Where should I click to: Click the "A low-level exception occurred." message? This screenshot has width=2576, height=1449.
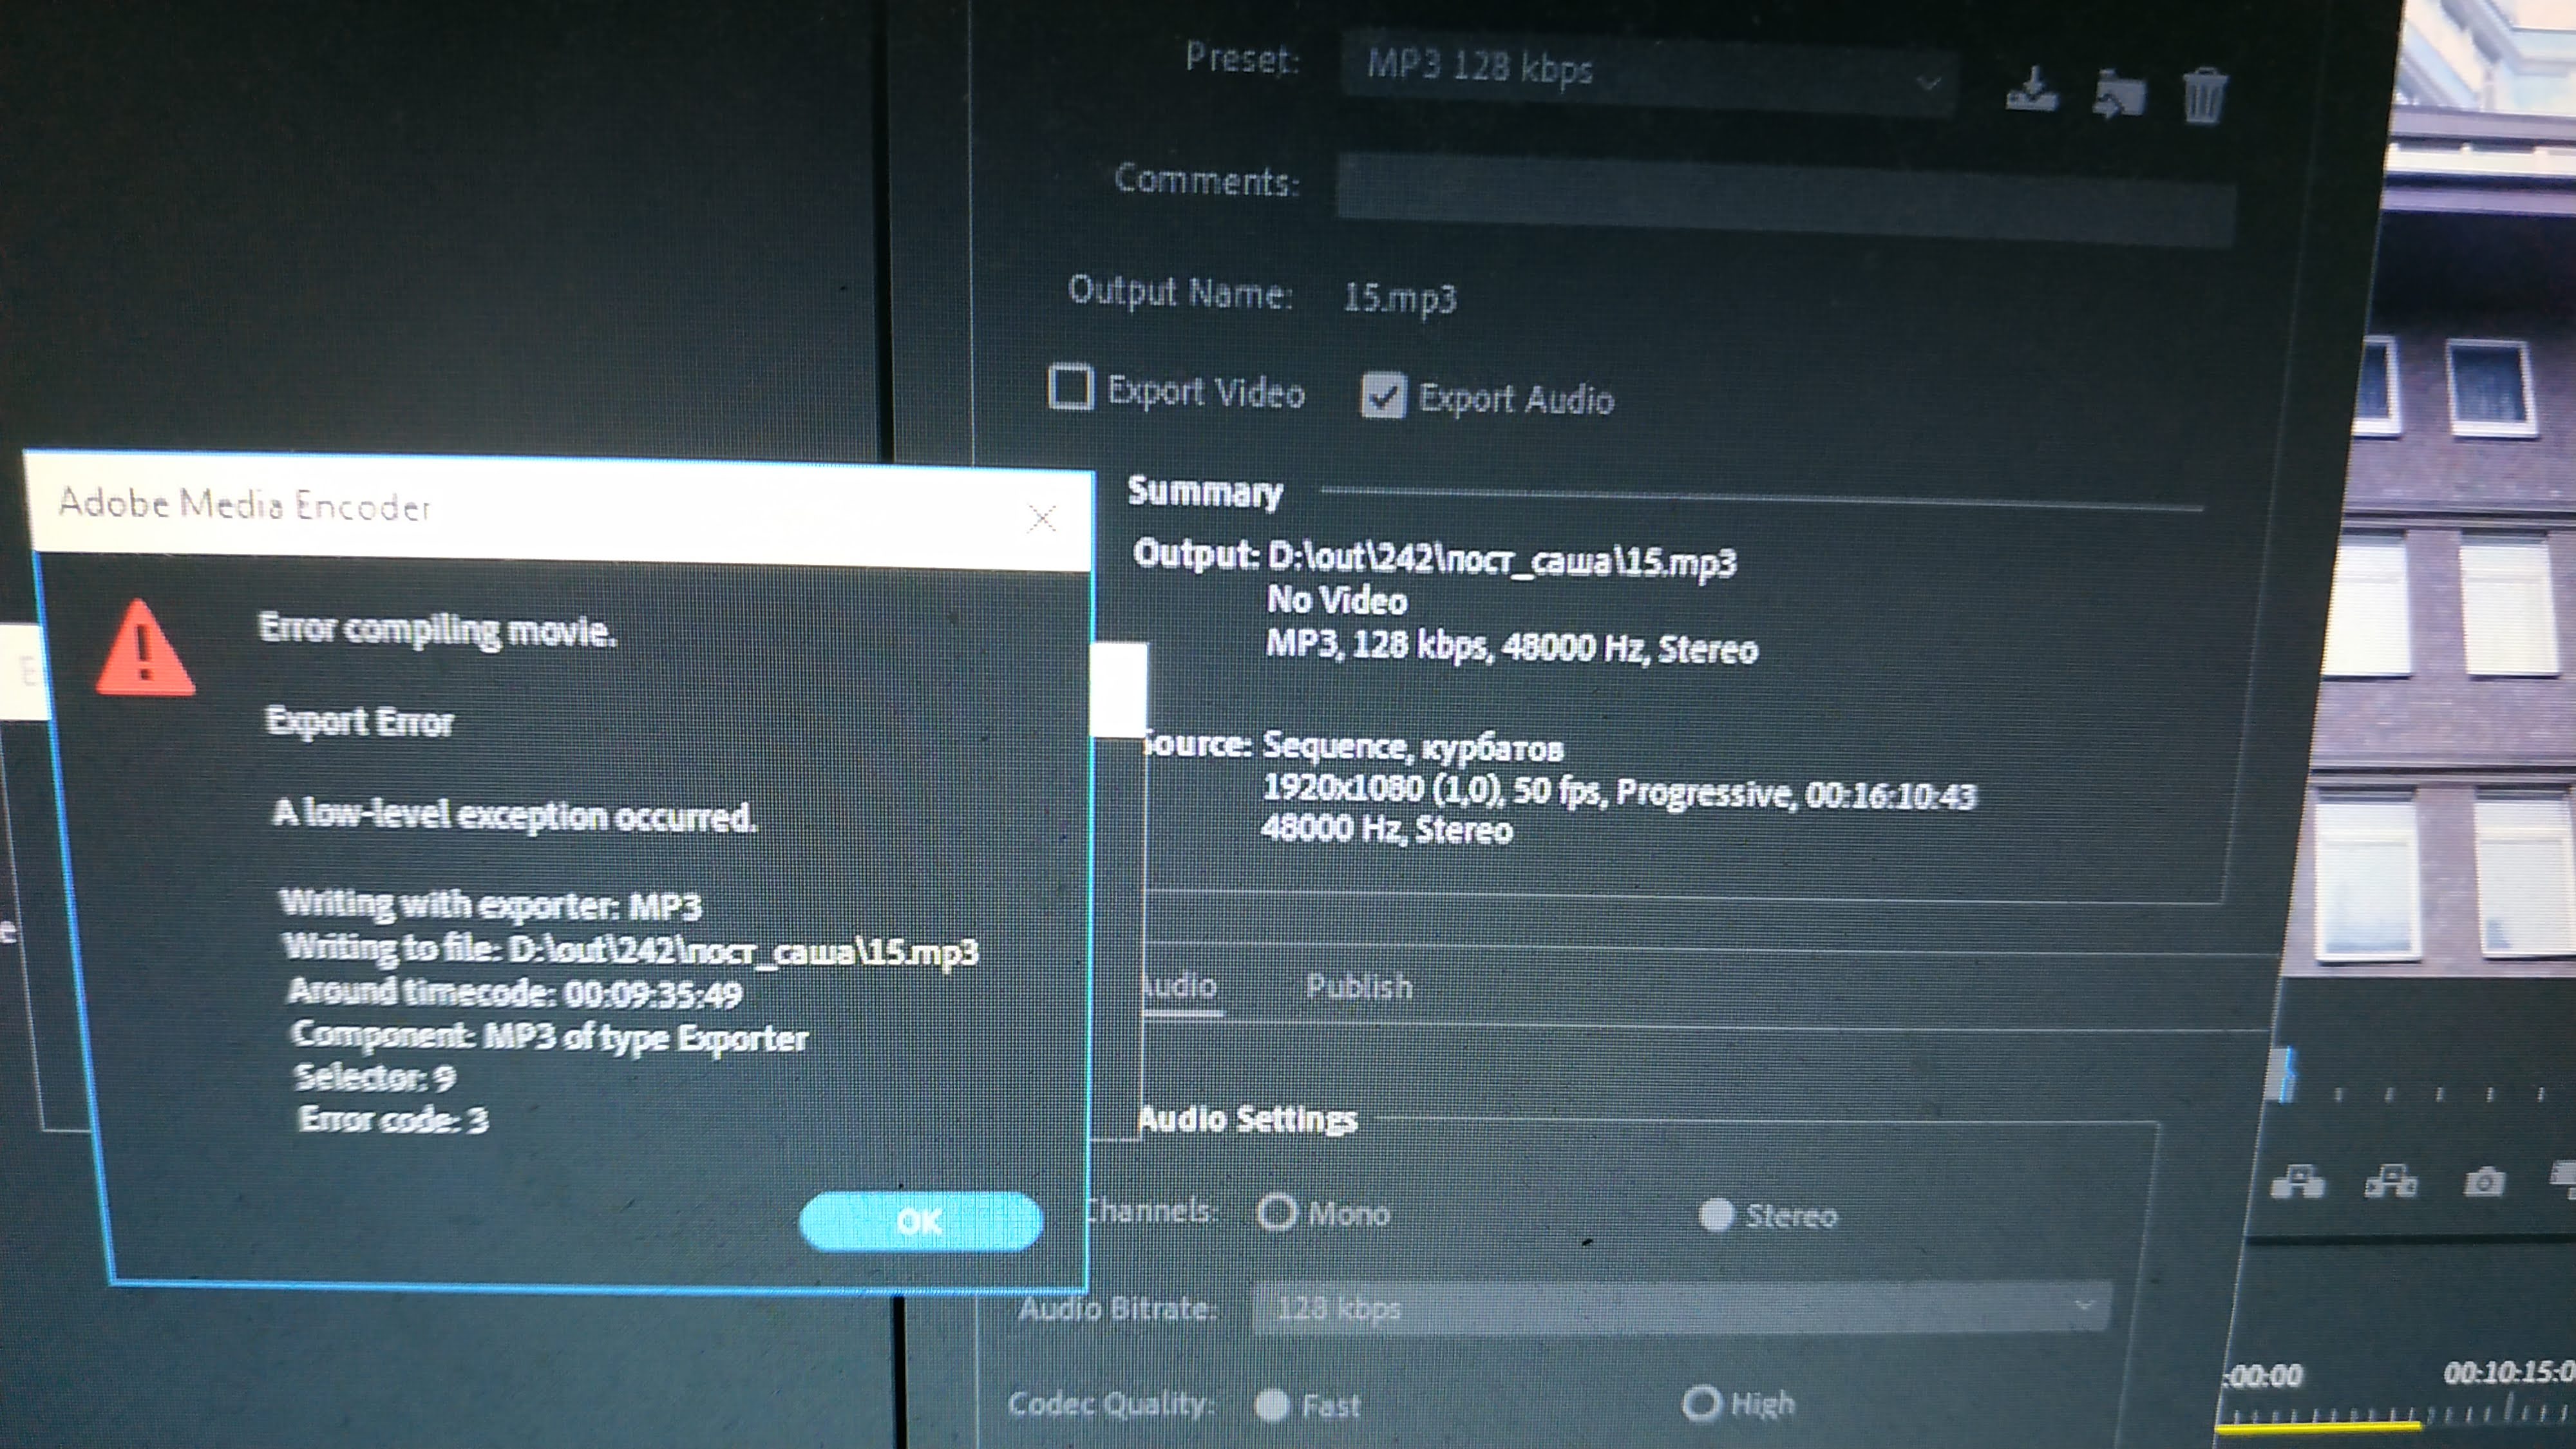(514, 815)
